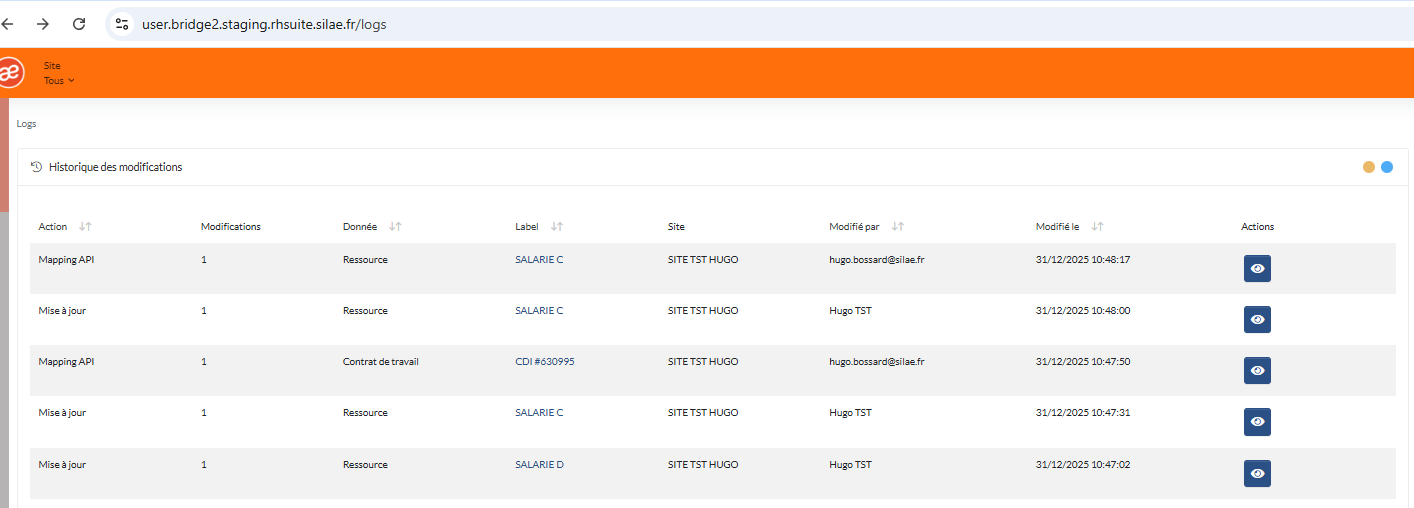The width and height of the screenshot is (1414, 508).
Task: View details of the CDI #630995 log
Action: 1257,371
